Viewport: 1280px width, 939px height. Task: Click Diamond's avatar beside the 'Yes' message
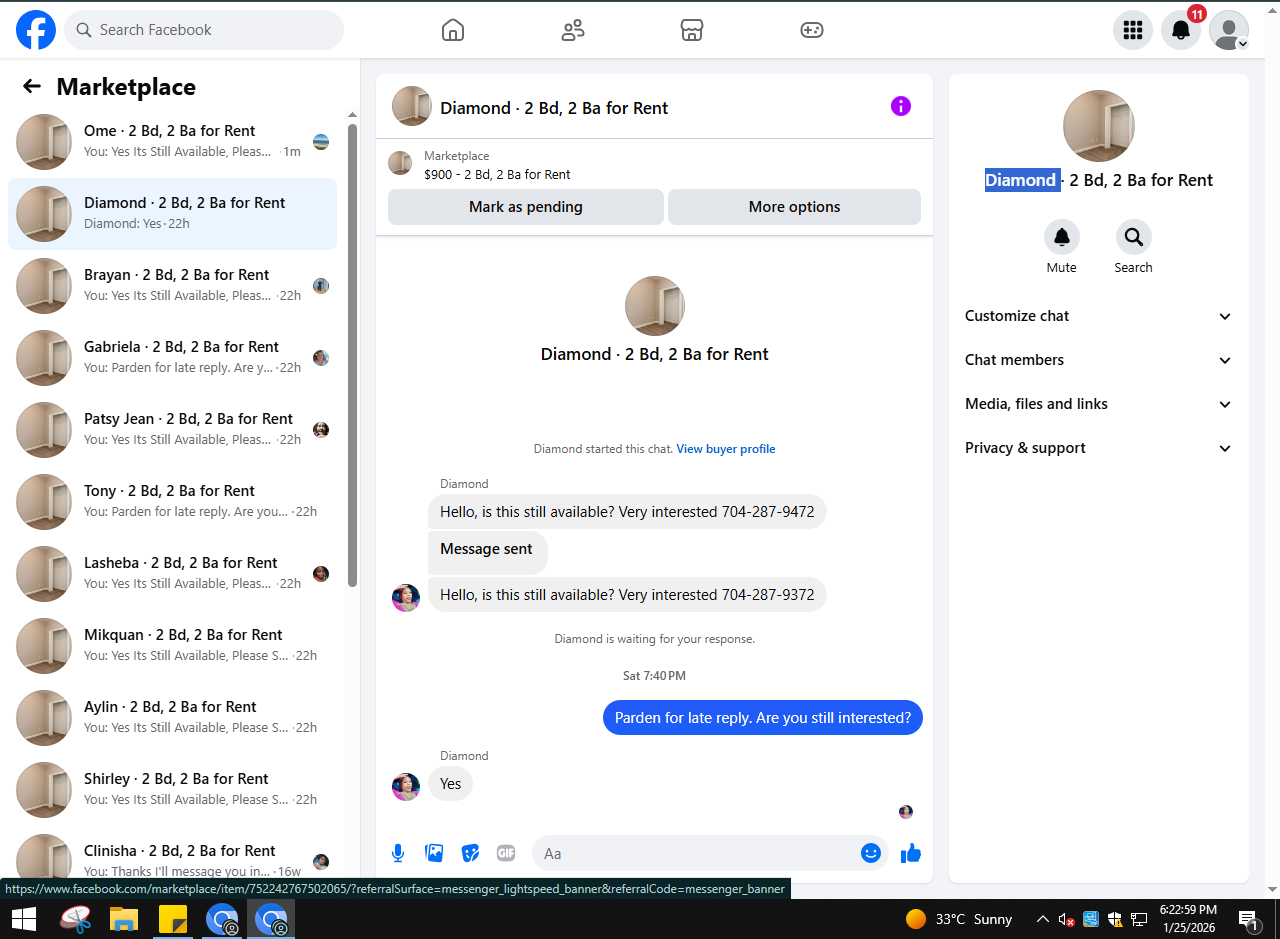tap(406, 787)
